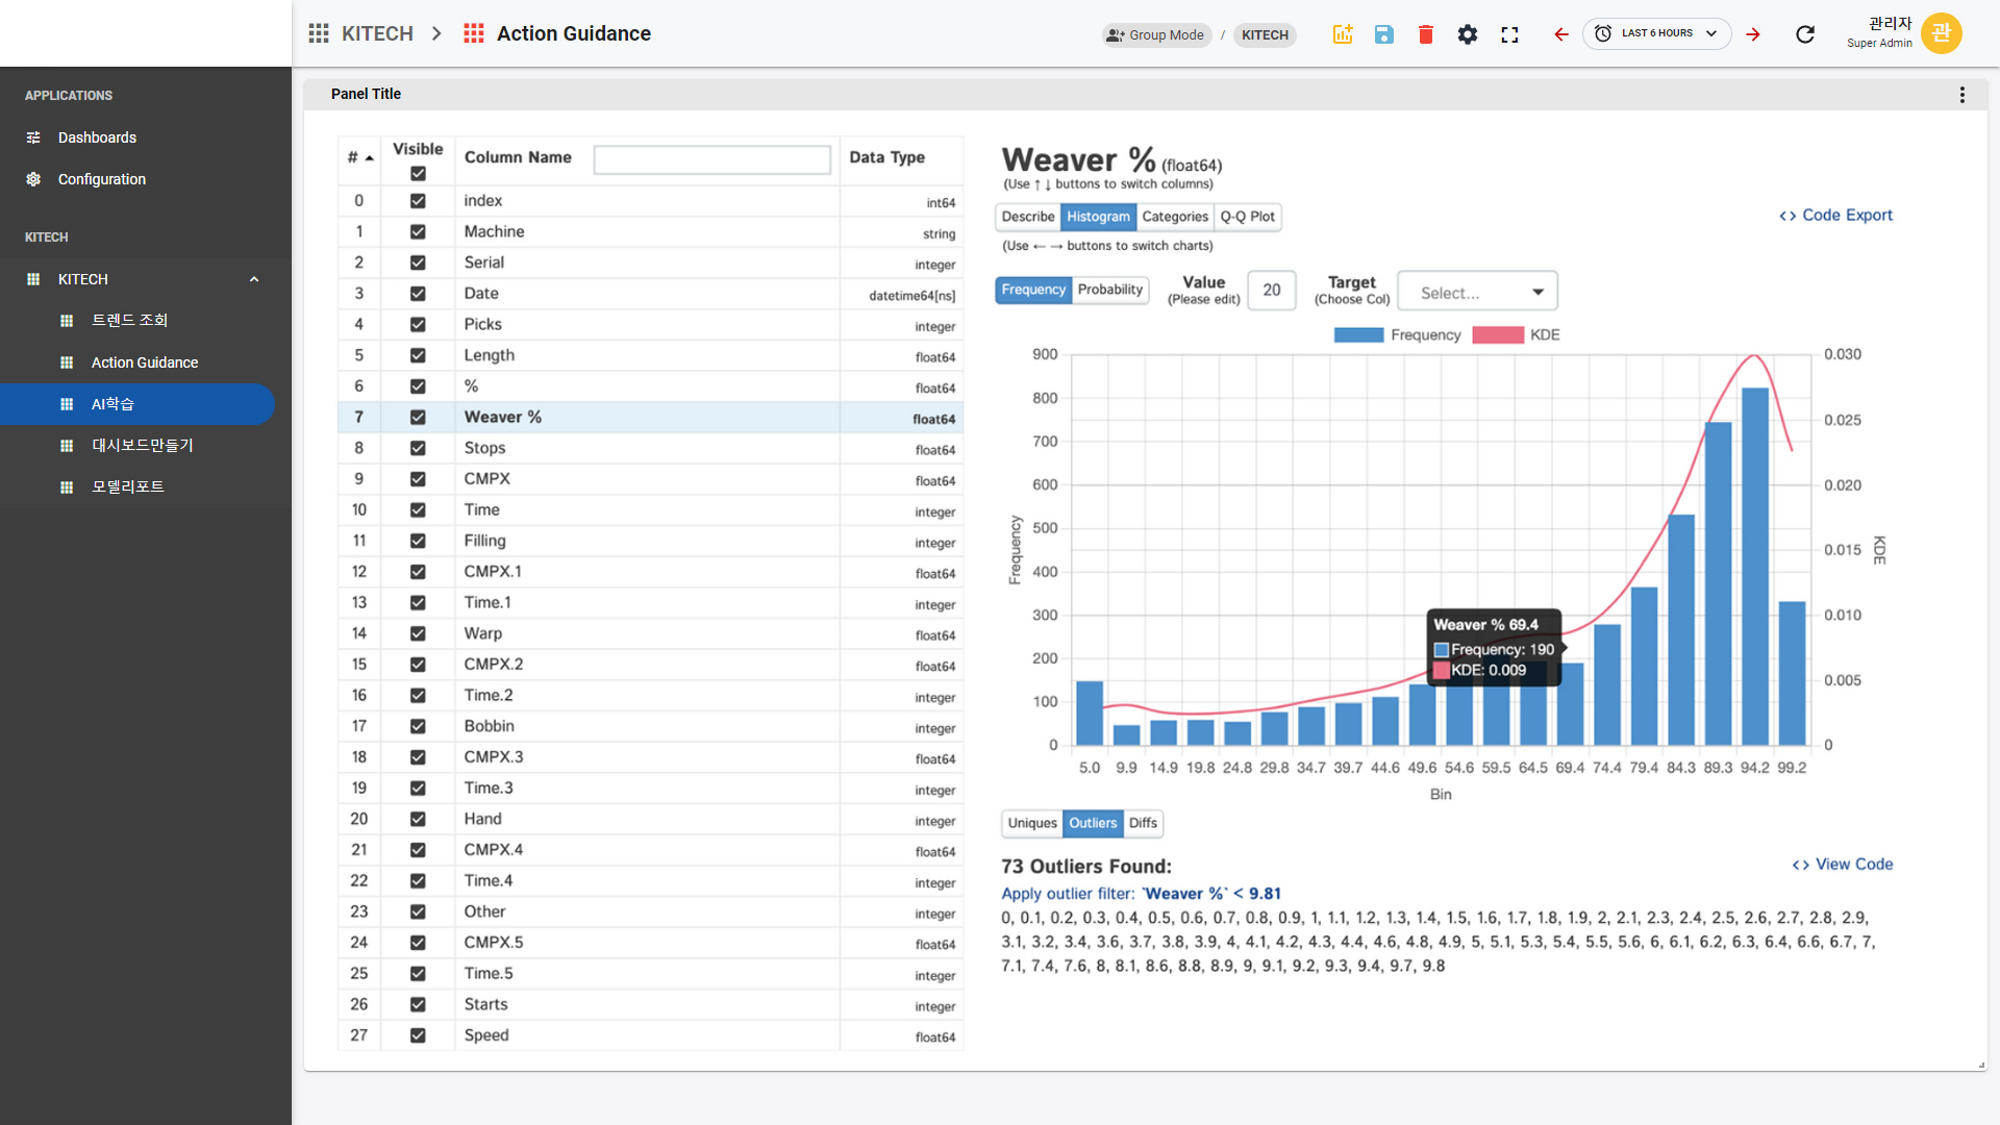2000x1125 pixels.
Task: Enter fullscreen mode icon
Action: point(1510,34)
